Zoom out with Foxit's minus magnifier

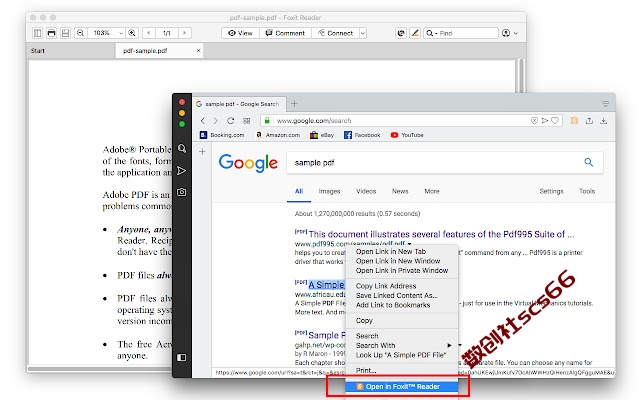click(80, 33)
